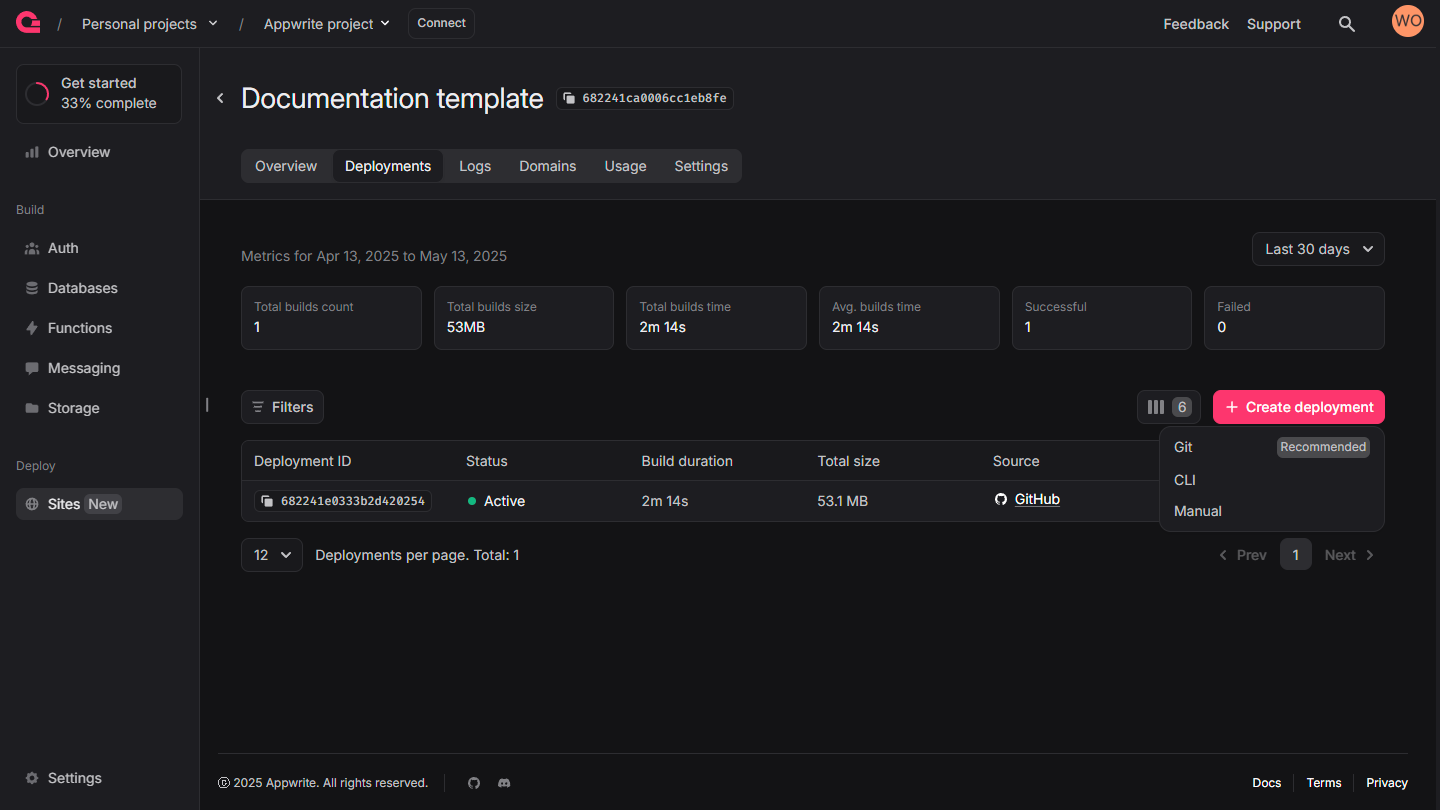Choose Manual from the deployment menu
Screen dimensions: 1440x810
tap(1271, 511)
